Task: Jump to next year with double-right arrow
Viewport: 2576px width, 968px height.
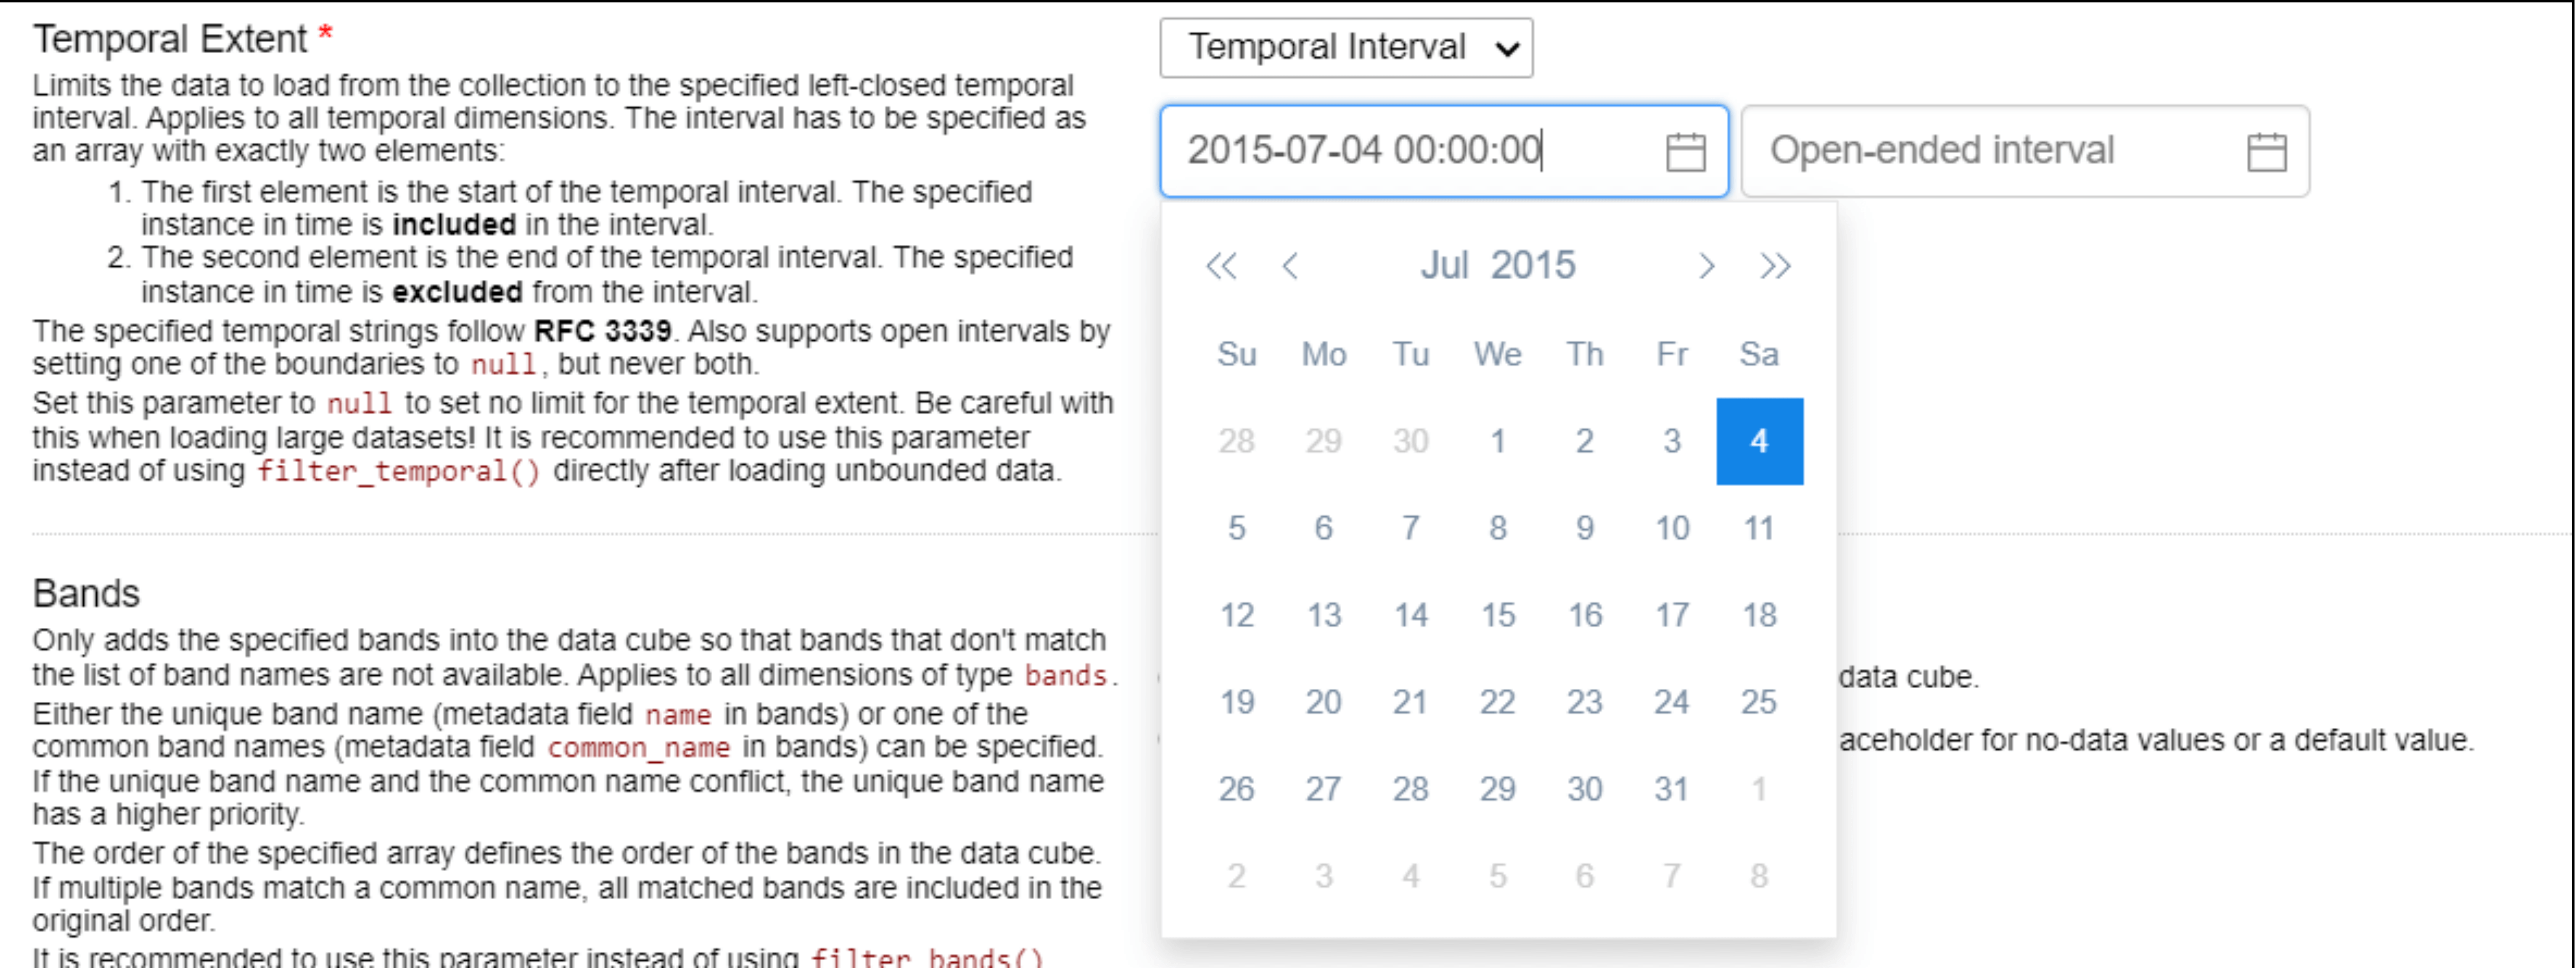Action: [1775, 266]
